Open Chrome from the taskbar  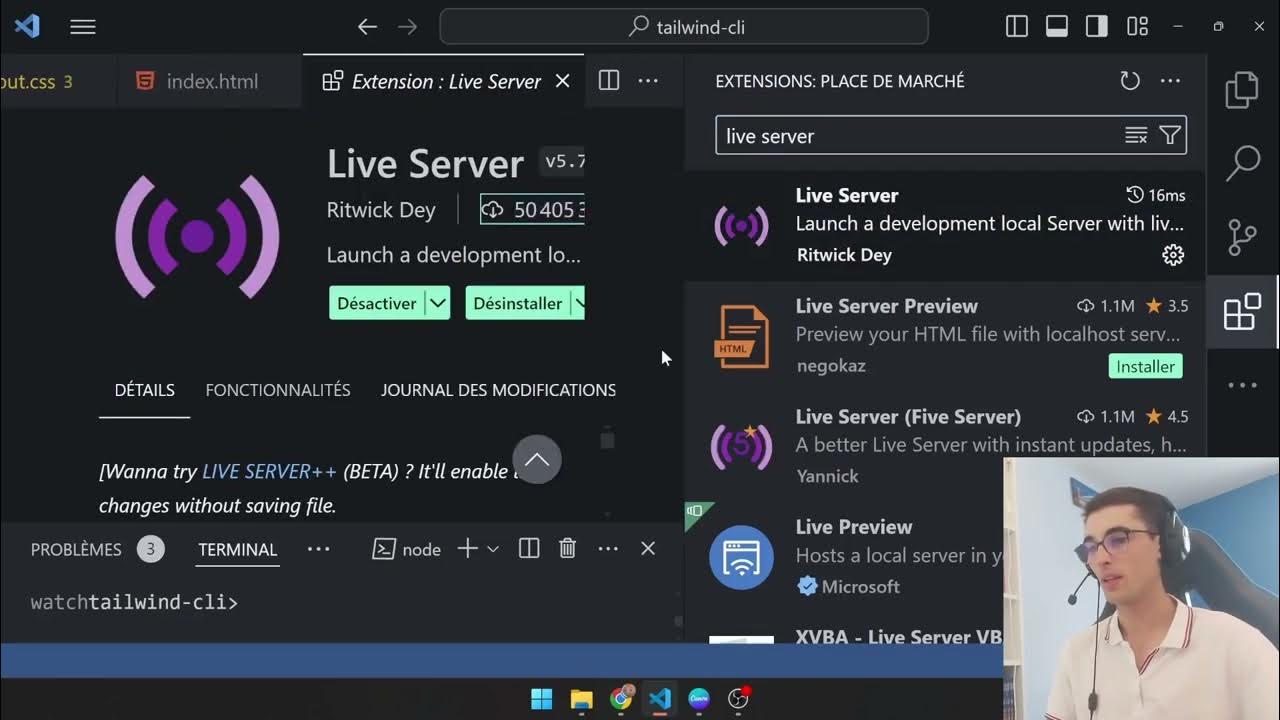tap(621, 698)
